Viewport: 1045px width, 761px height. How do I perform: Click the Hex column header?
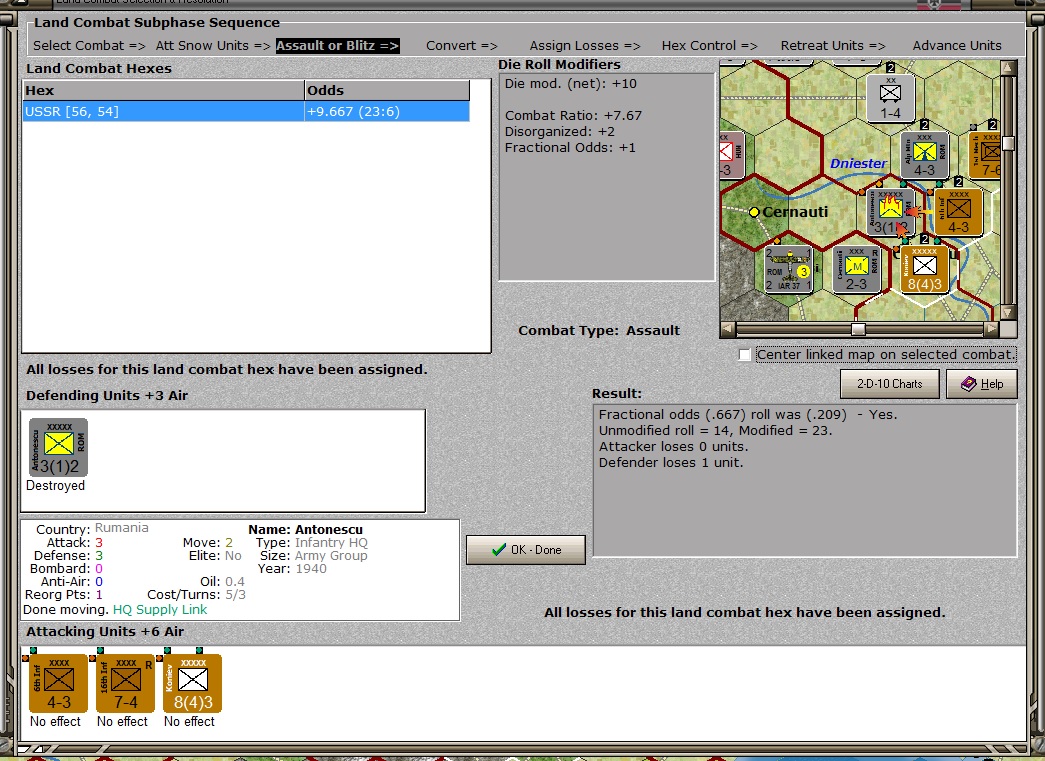click(x=163, y=91)
